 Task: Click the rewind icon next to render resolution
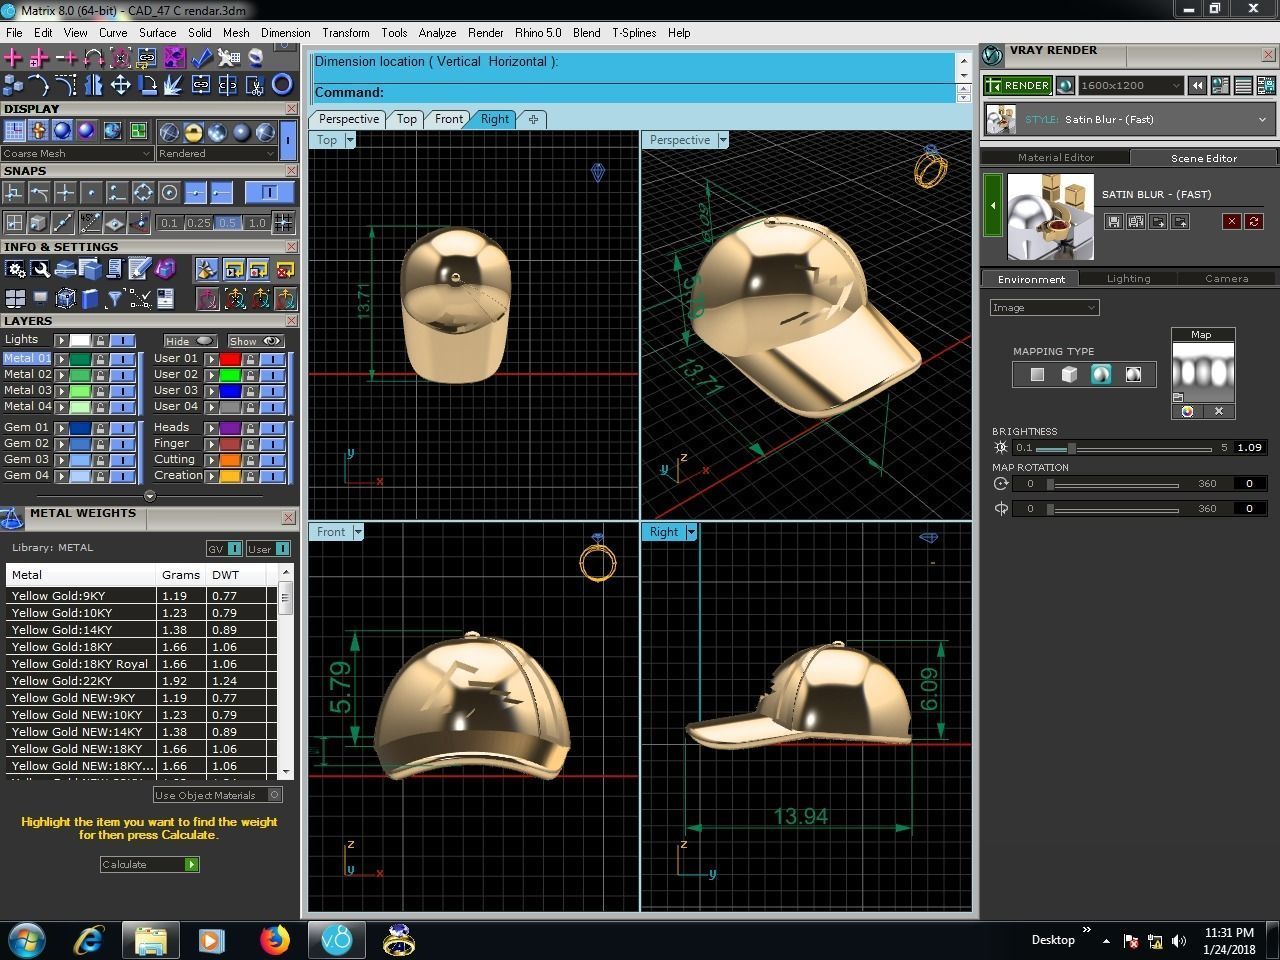(1197, 86)
